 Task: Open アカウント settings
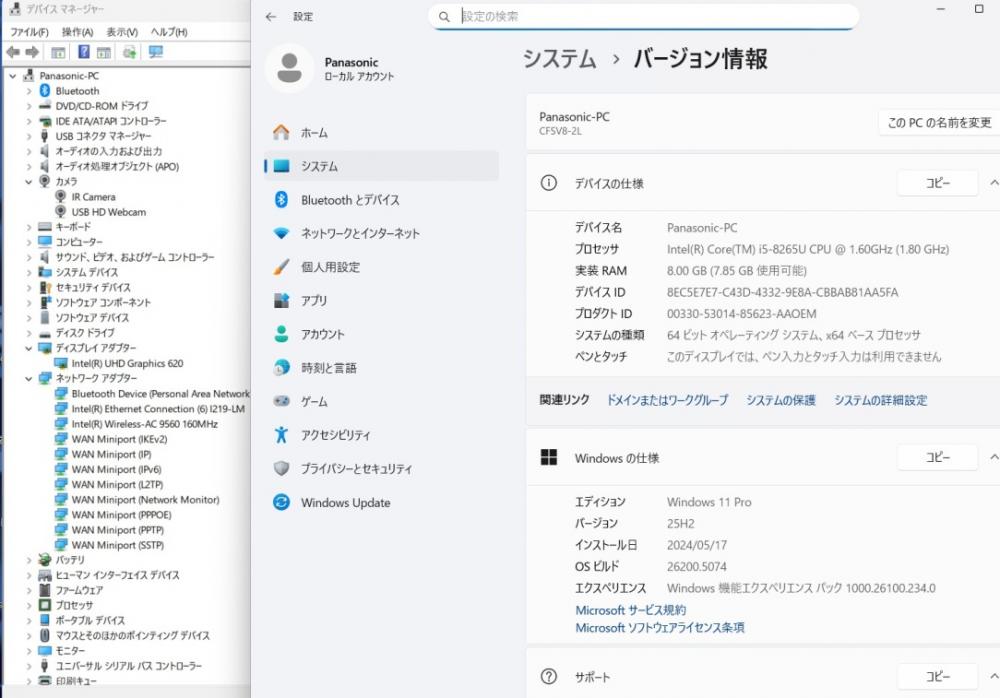coord(381,334)
